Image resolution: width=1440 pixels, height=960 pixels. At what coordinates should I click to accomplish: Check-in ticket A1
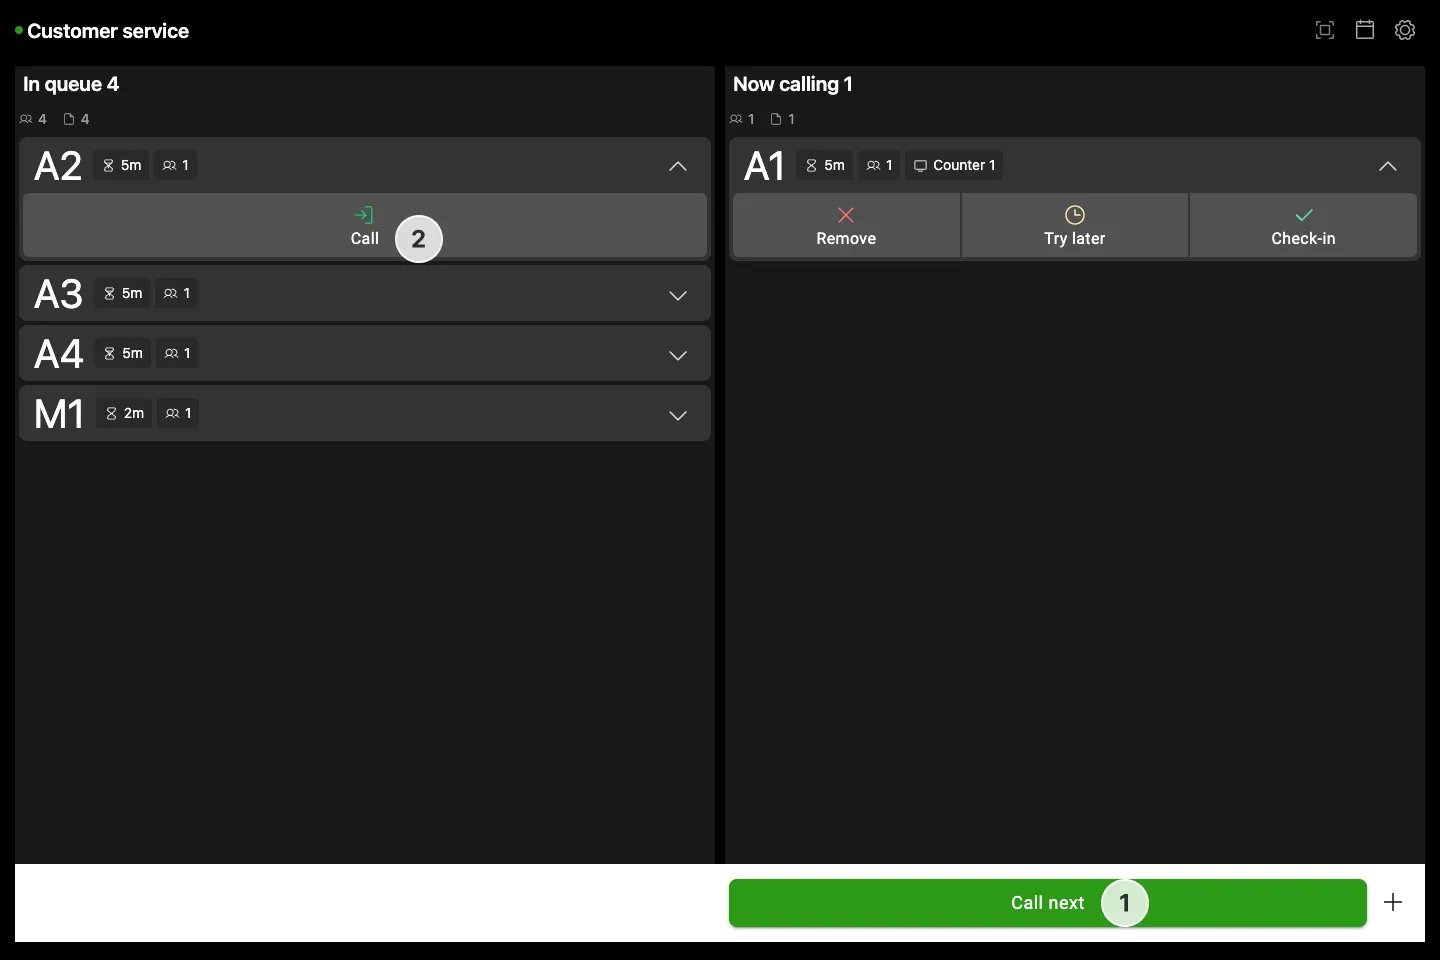tap(1303, 226)
